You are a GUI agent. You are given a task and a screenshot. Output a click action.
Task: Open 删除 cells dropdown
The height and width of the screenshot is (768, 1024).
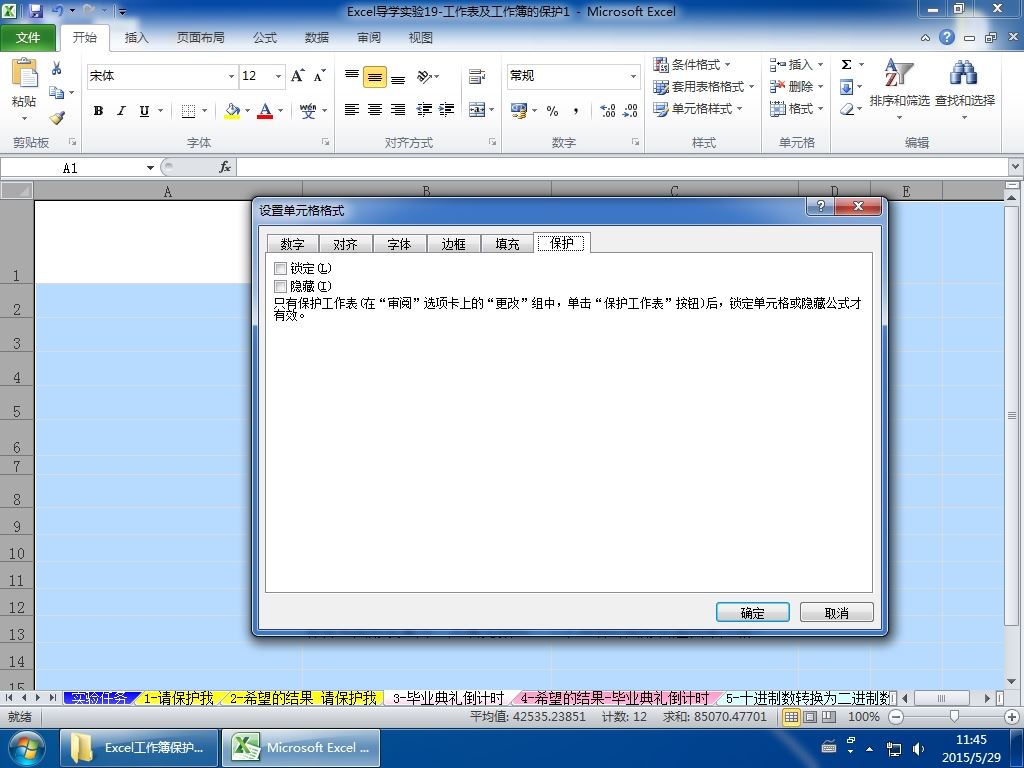point(821,87)
